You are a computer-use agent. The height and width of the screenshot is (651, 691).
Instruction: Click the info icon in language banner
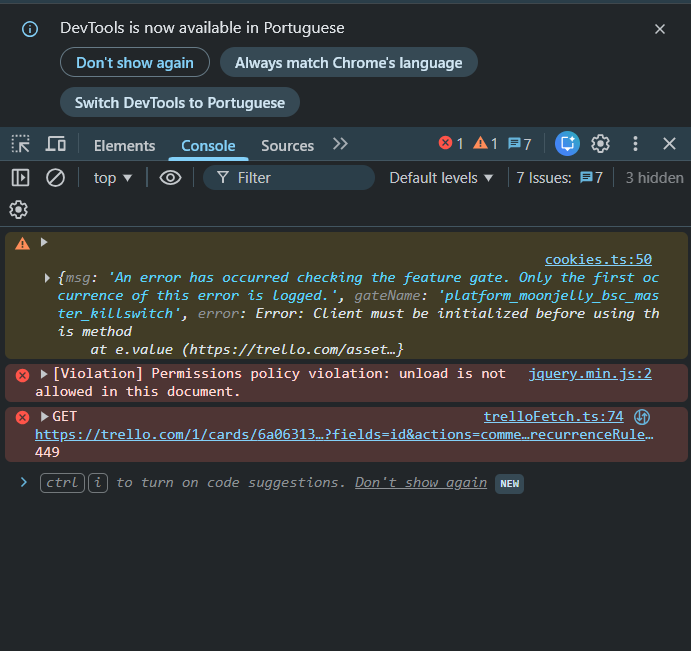30,29
